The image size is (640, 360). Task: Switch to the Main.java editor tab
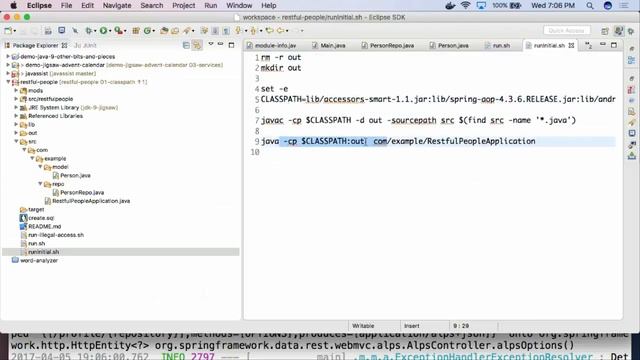tap(329, 45)
